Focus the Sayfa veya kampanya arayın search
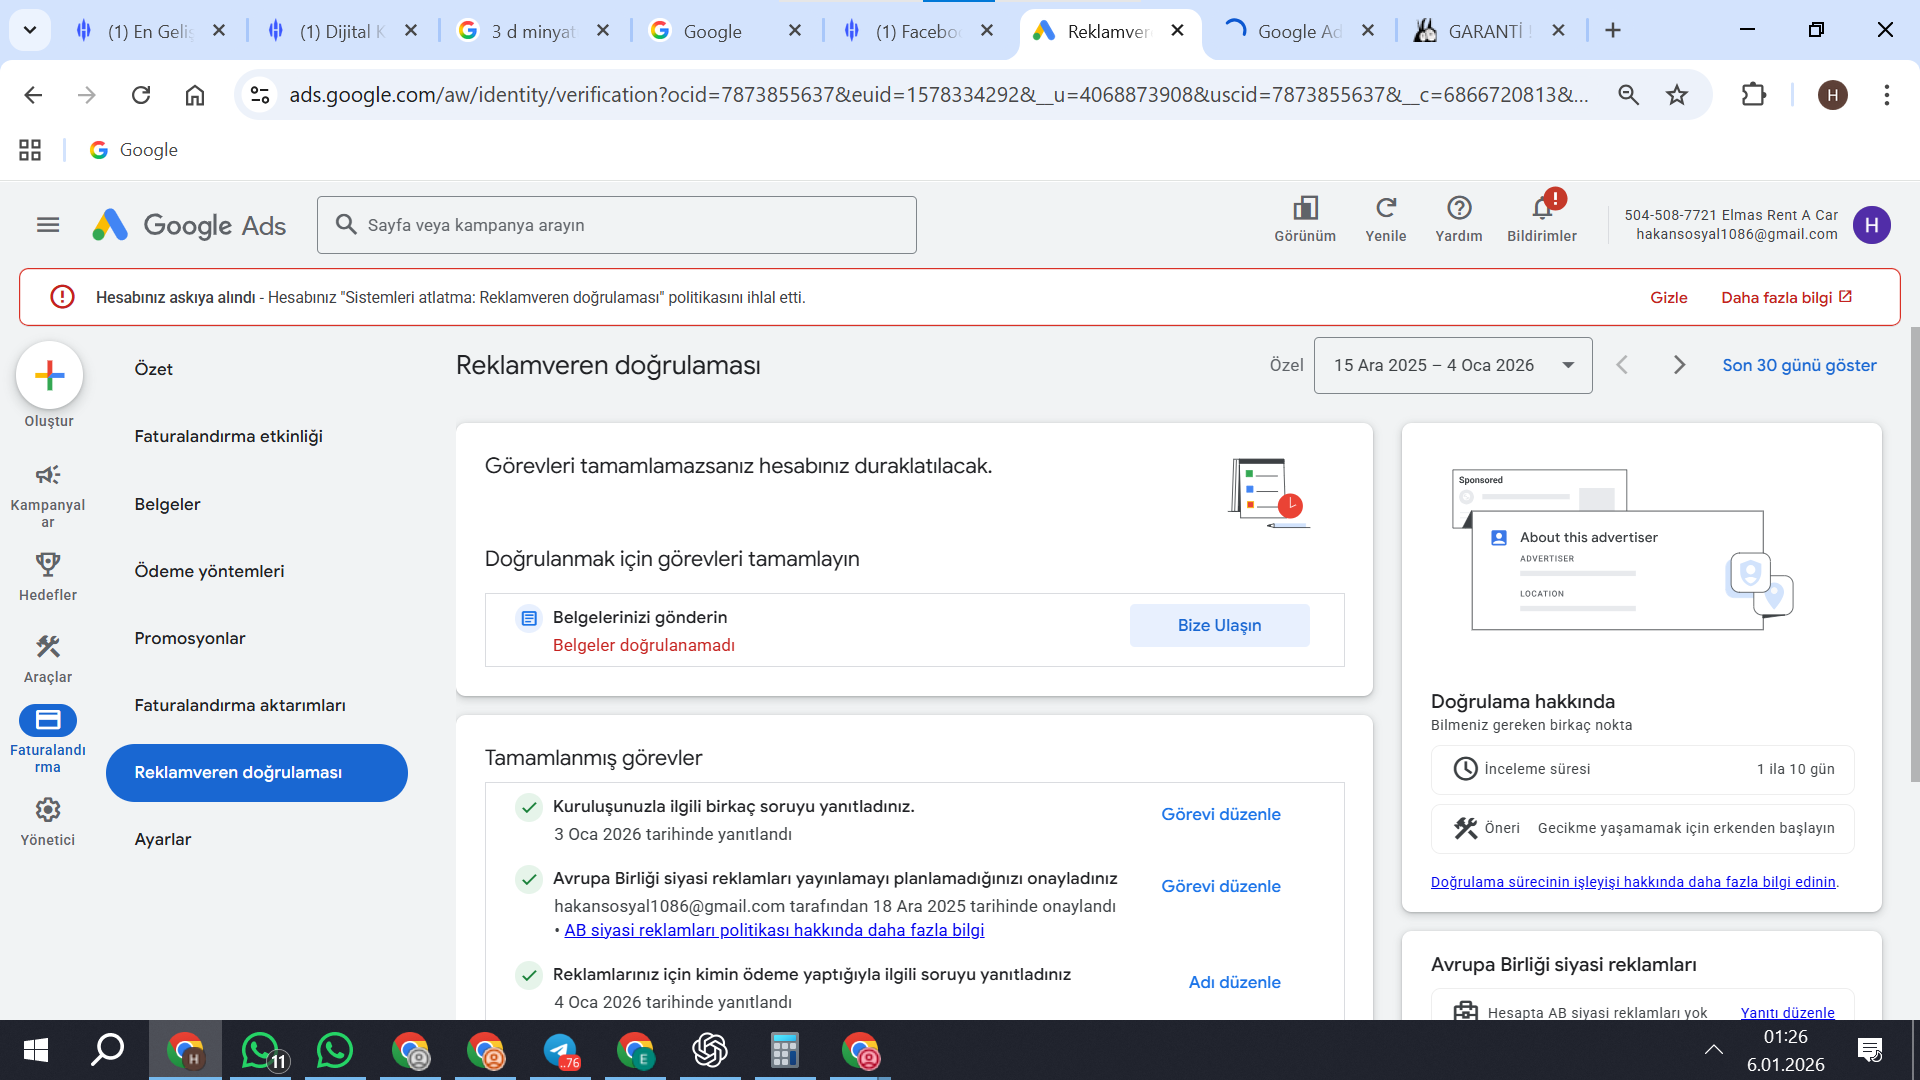The width and height of the screenshot is (1920, 1080). click(x=617, y=225)
